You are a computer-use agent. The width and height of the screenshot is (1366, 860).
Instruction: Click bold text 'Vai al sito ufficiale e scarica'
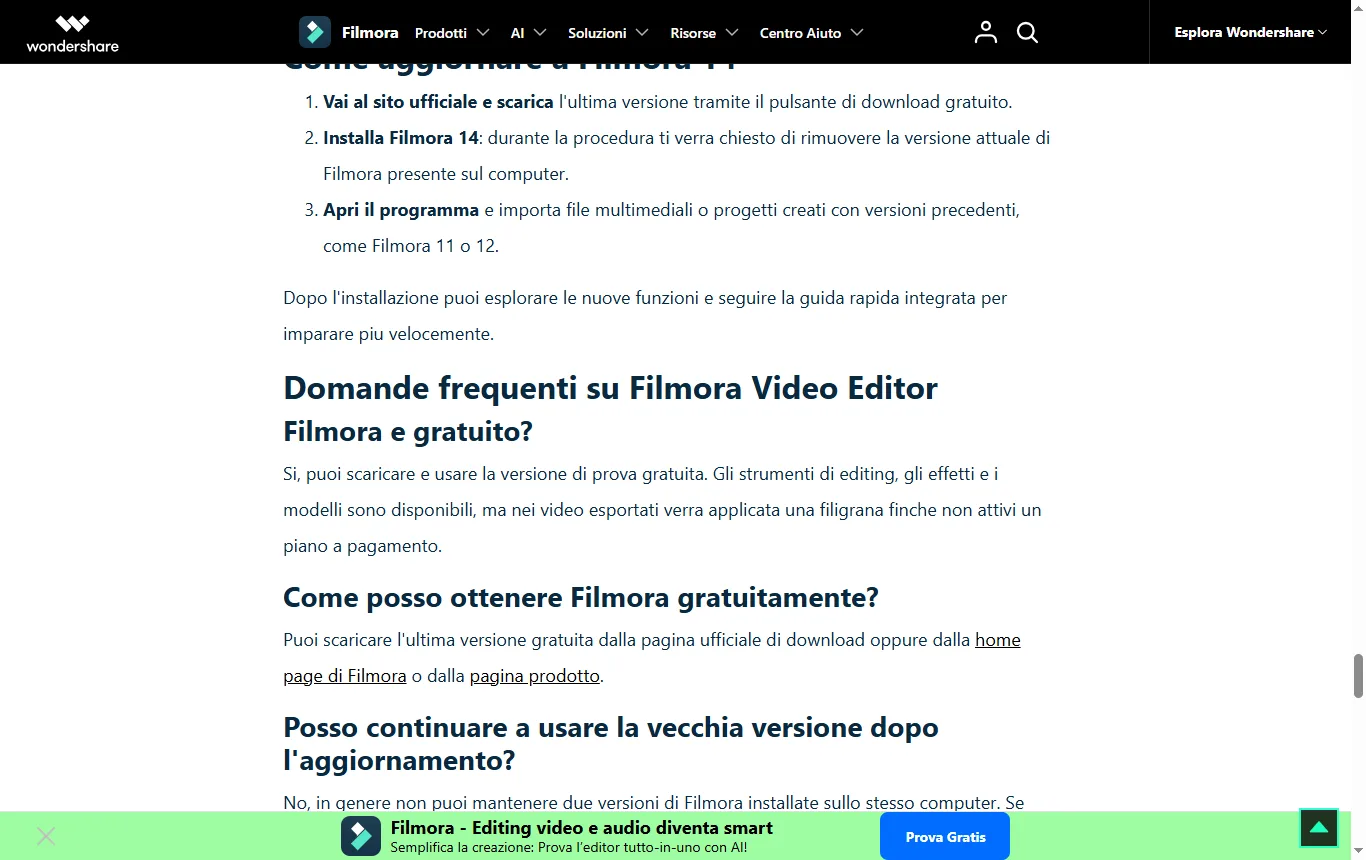438,102
